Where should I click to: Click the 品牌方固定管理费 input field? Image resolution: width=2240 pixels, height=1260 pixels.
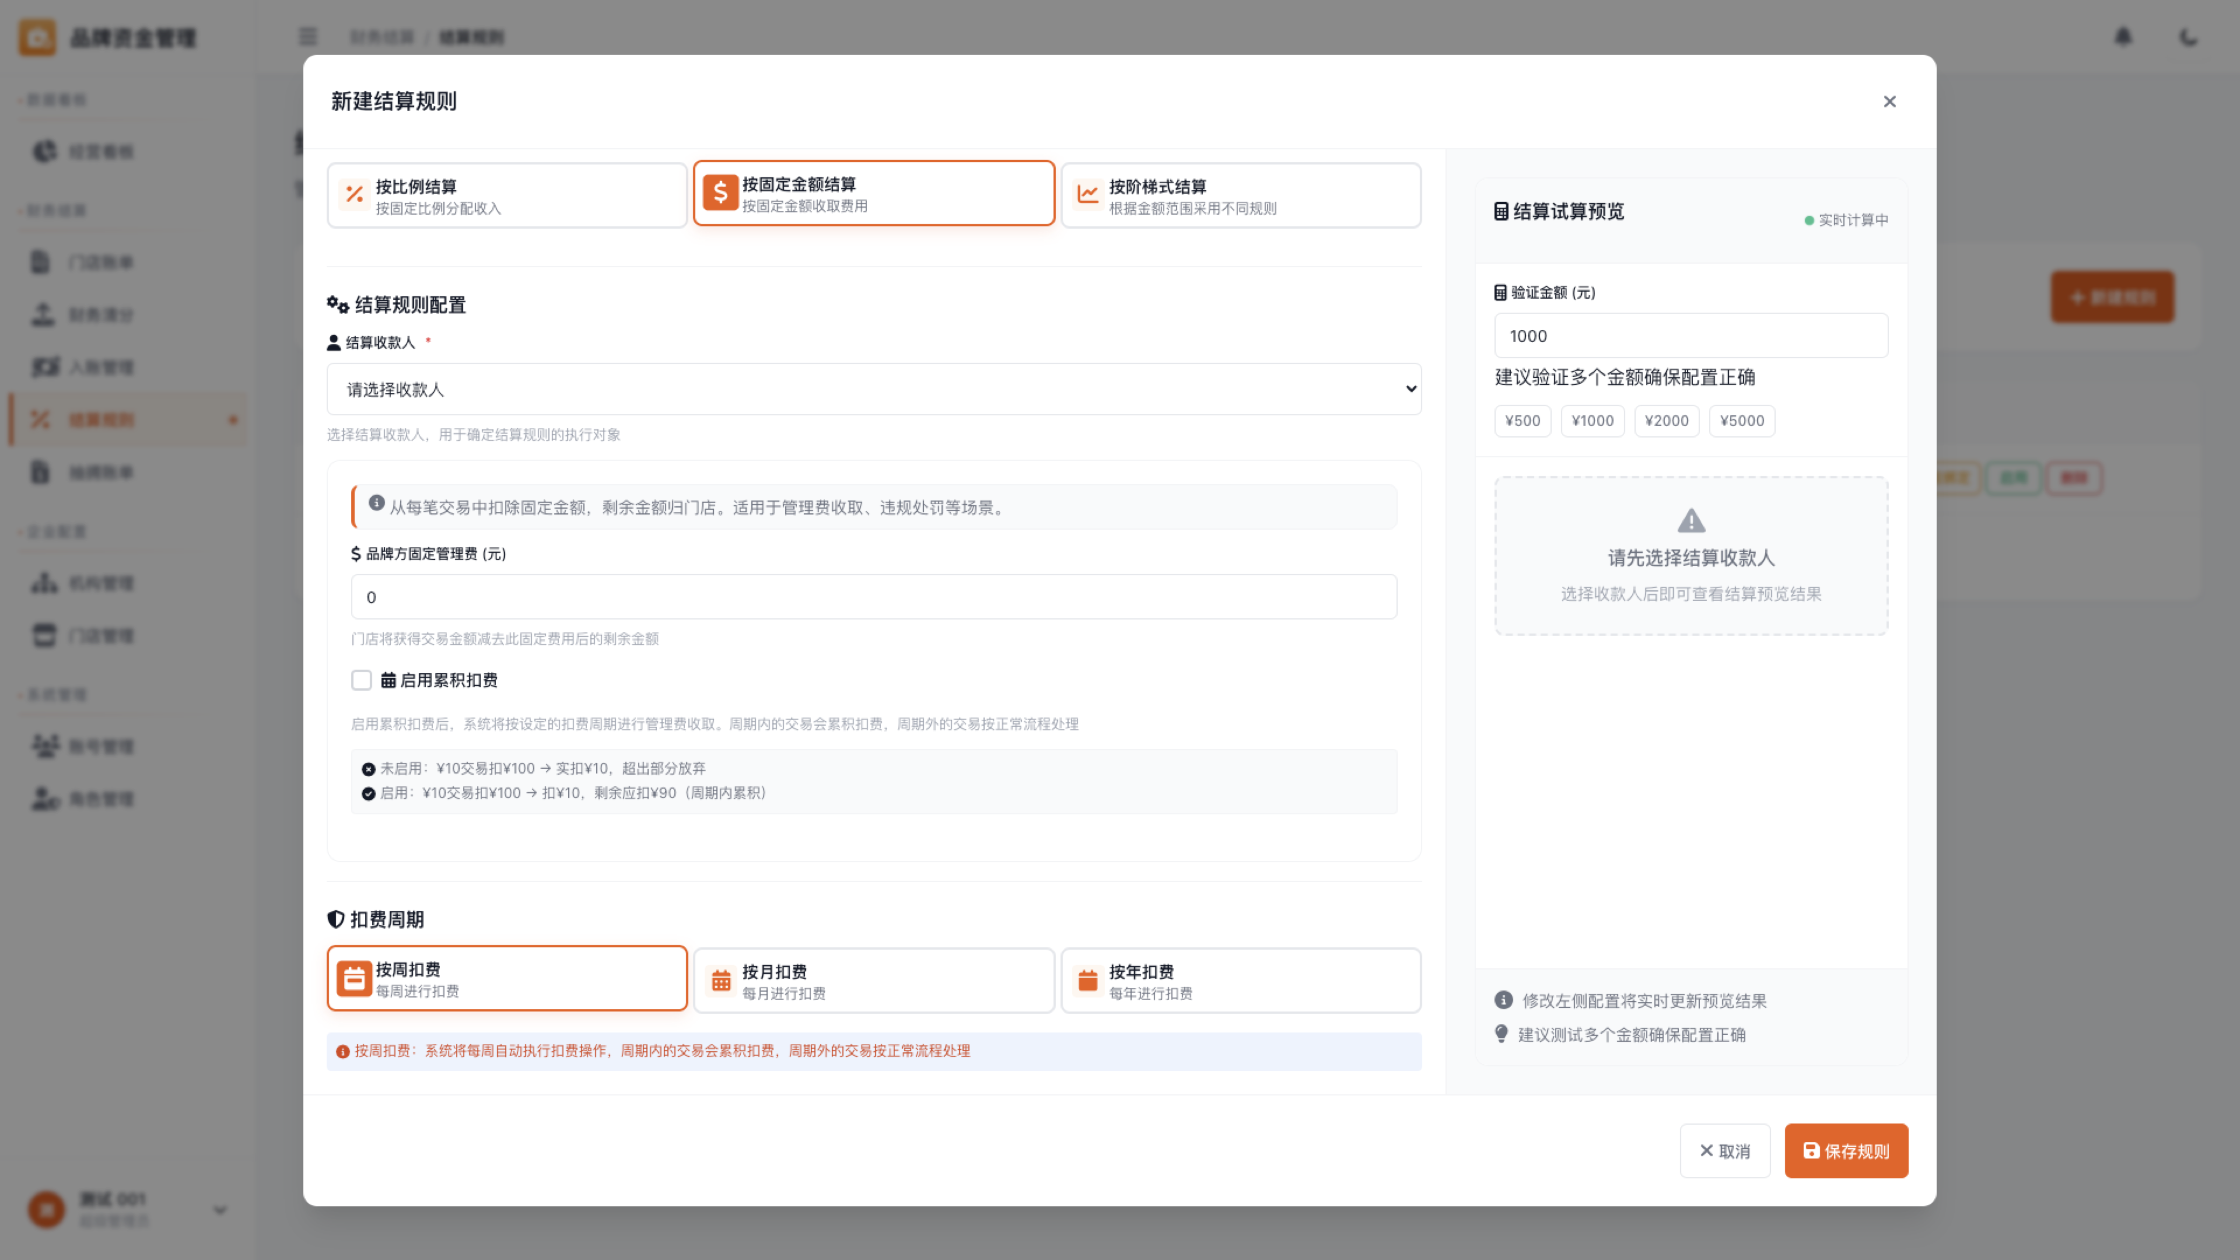coord(873,597)
